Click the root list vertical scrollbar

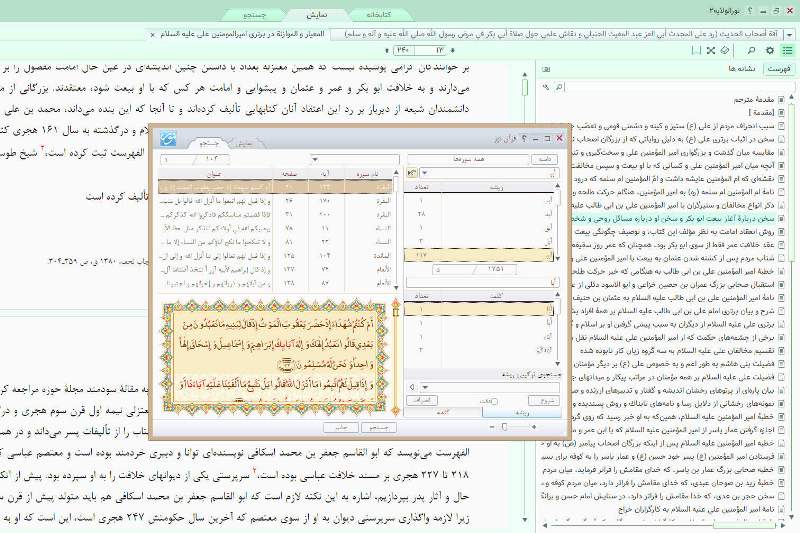pyautogui.click(x=558, y=222)
